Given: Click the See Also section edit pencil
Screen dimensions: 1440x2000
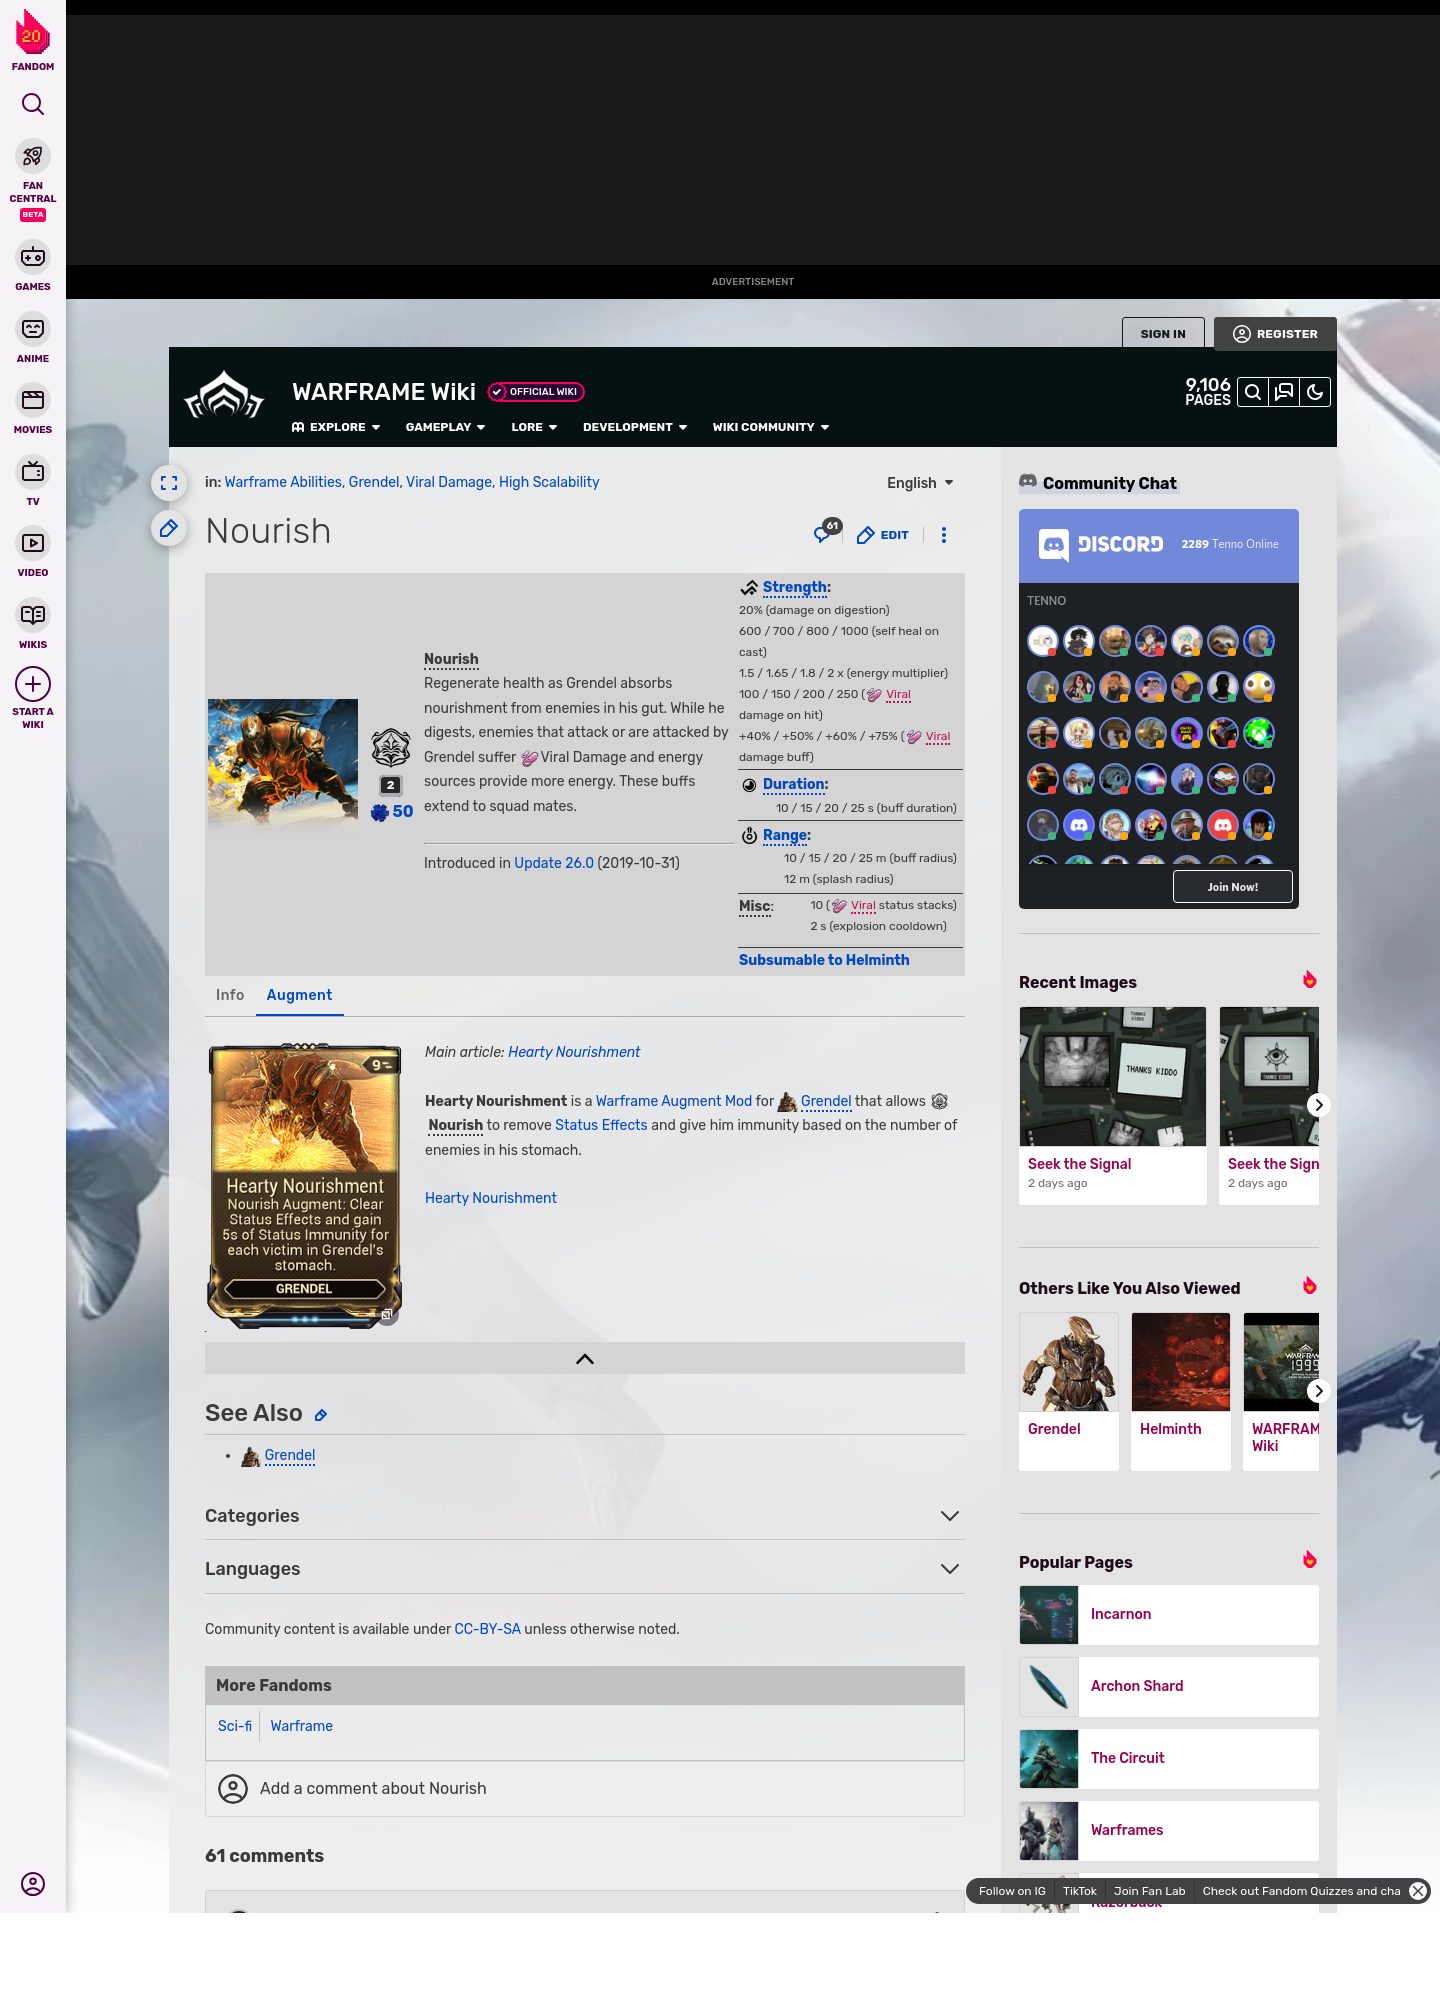Looking at the screenshot, I should [321, 1415].
